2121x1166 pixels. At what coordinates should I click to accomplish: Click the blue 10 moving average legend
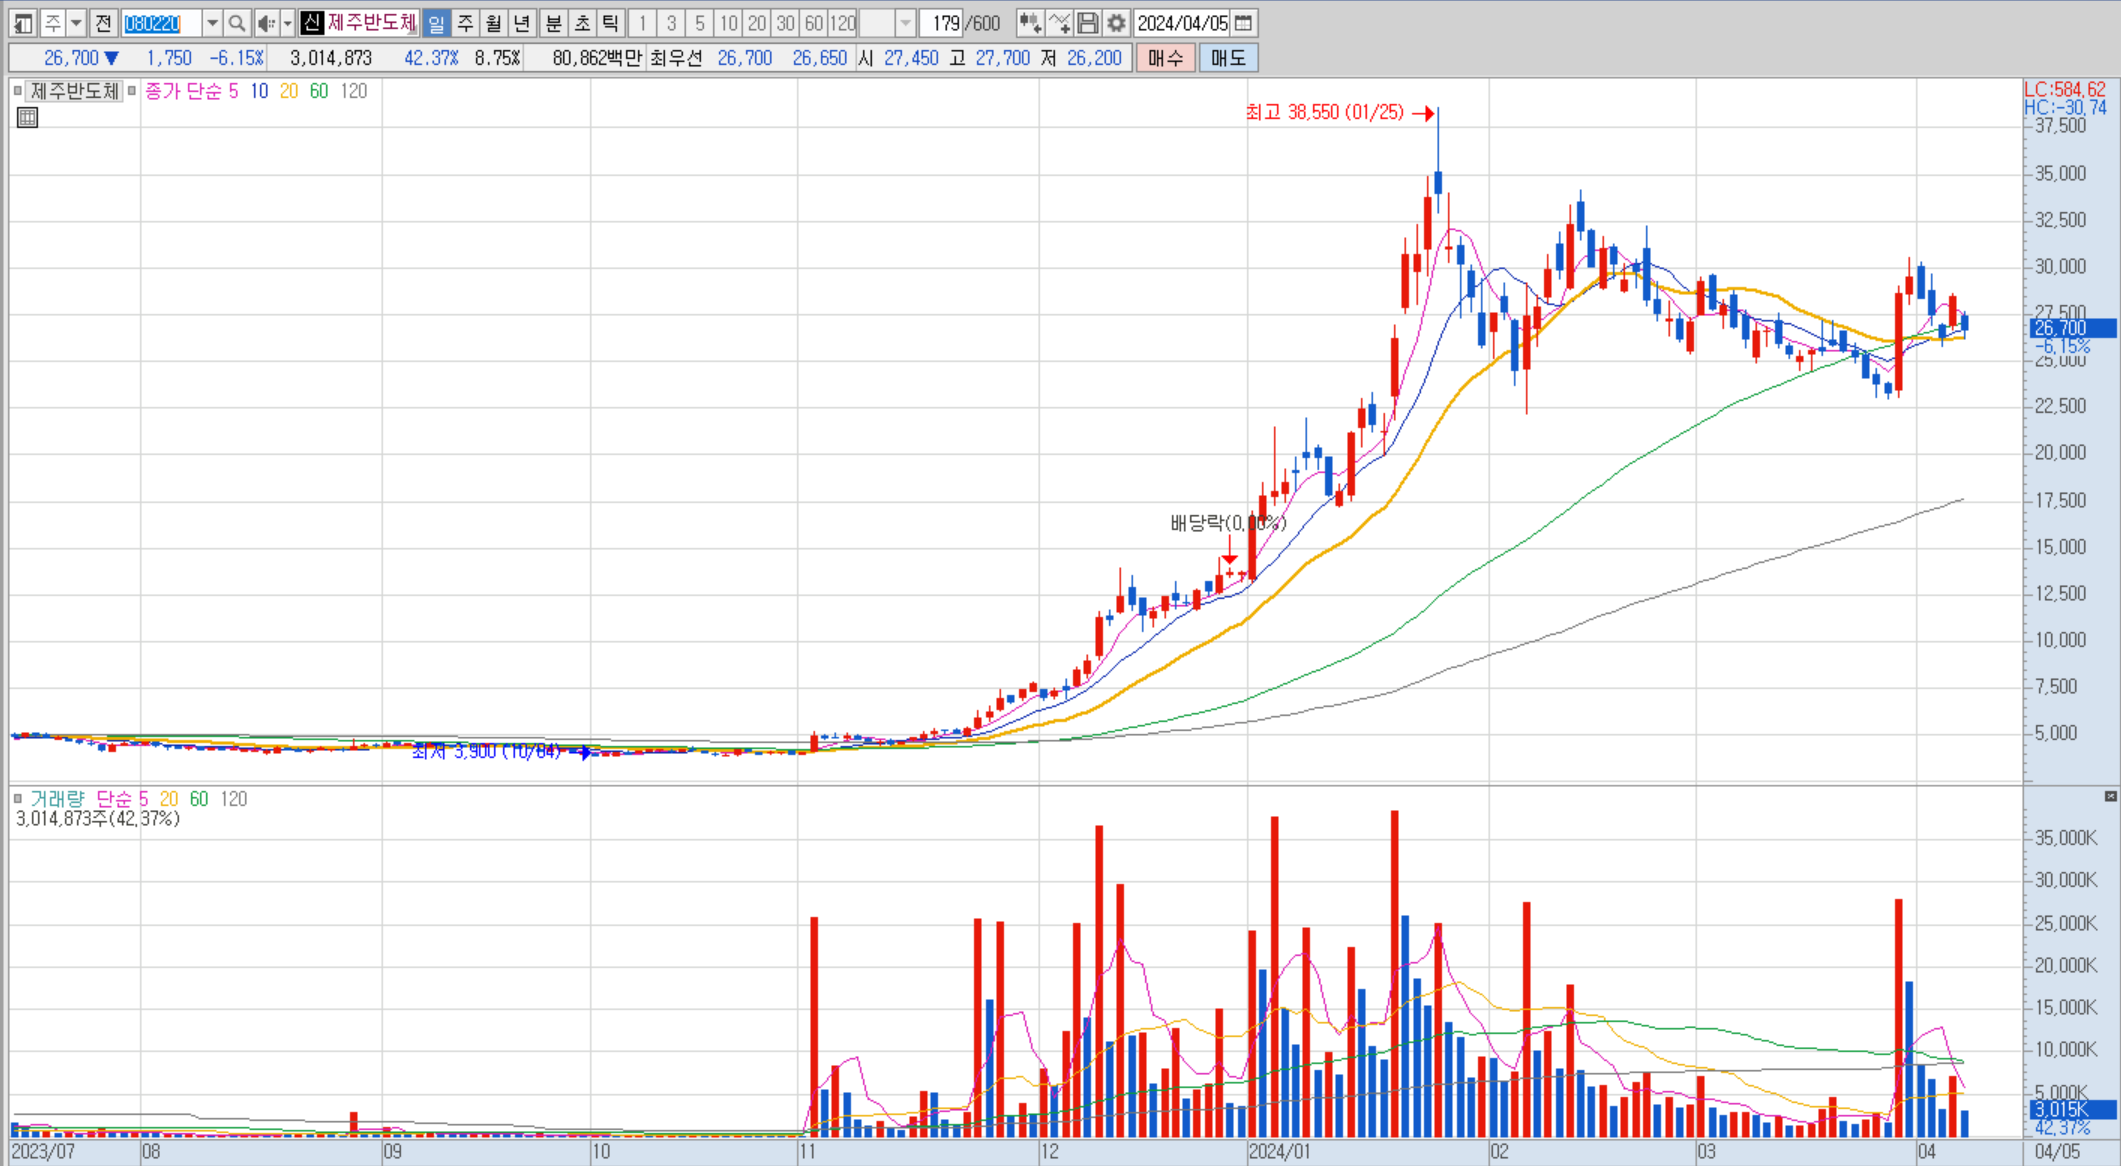pos(259,91)
